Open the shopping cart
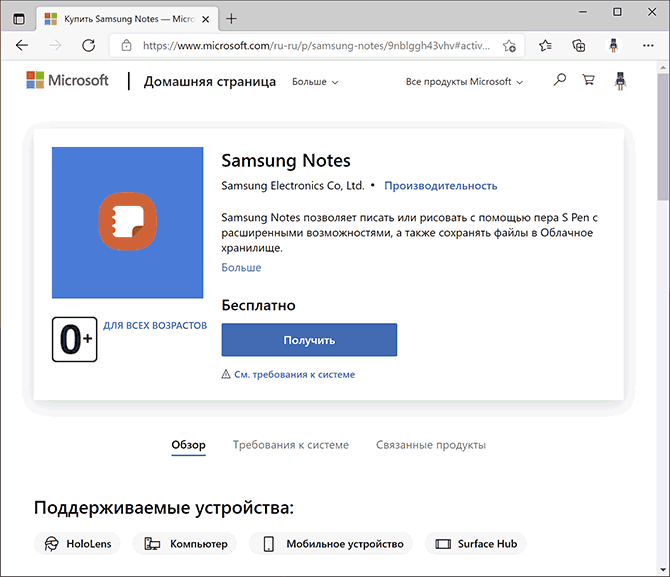Image resolution: width=670 pixels, height=577 pixels. click(x=588, y=80)
